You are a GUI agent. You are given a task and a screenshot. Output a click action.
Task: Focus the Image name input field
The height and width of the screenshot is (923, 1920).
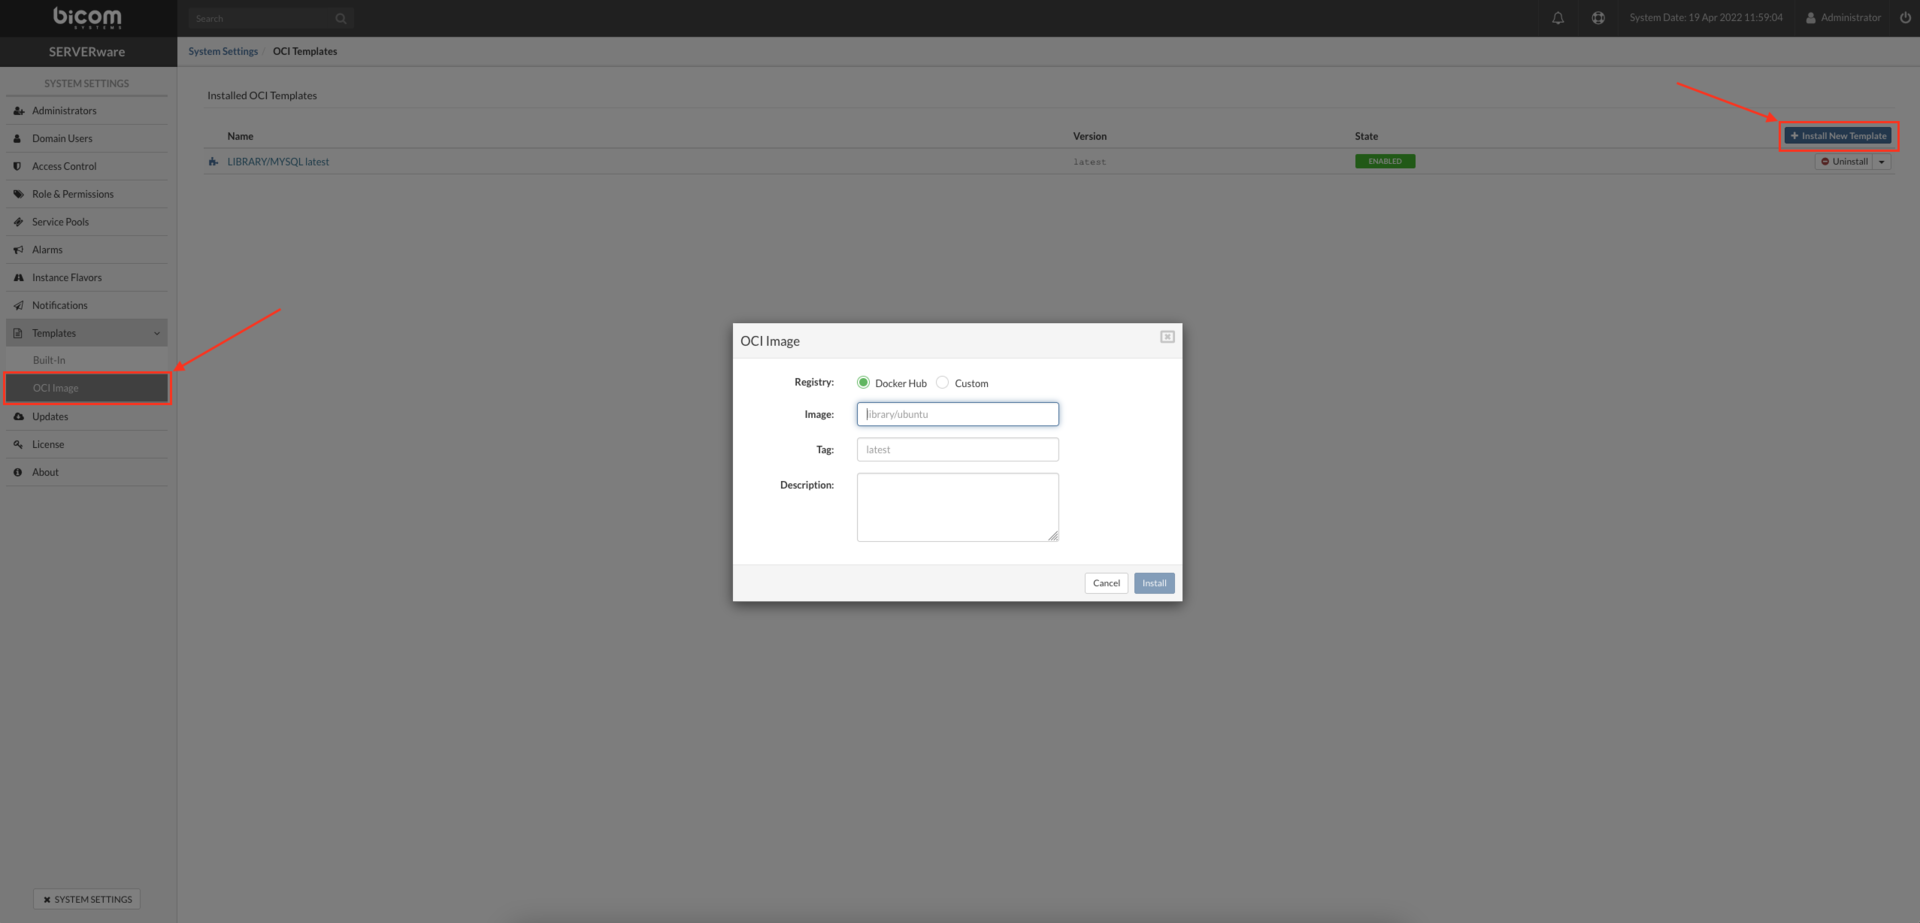coord(957,414)
